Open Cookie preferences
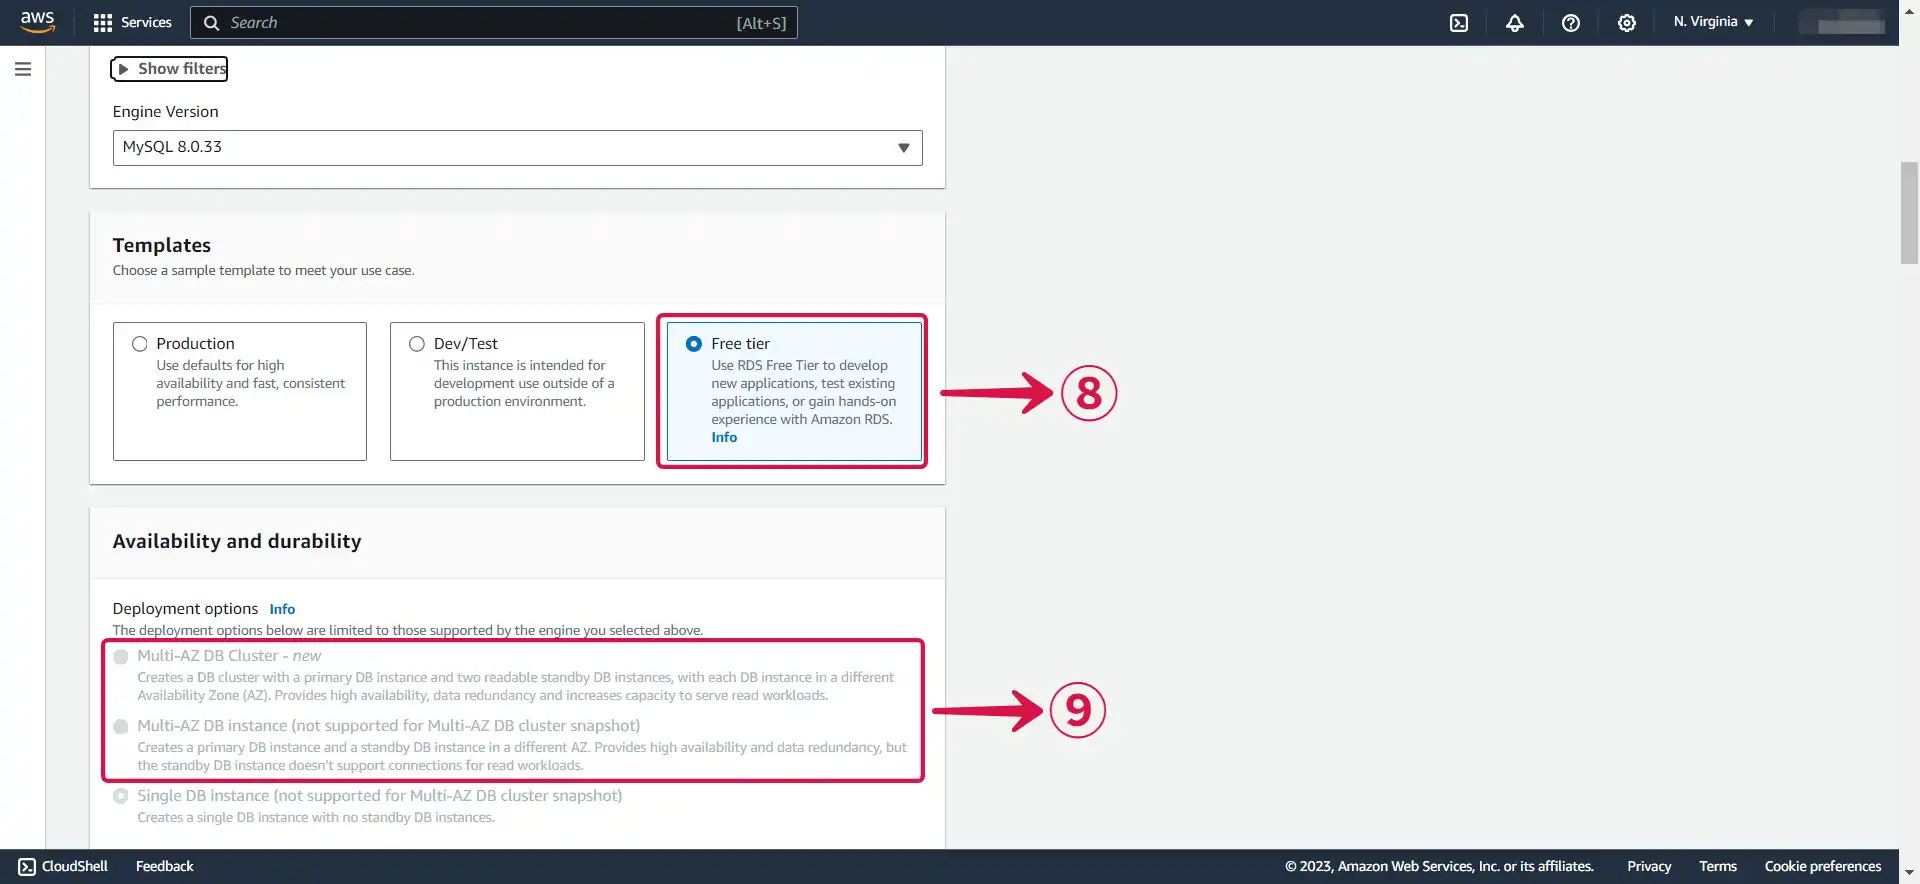Screen dimensions: 1920x884 (1823, 867)
